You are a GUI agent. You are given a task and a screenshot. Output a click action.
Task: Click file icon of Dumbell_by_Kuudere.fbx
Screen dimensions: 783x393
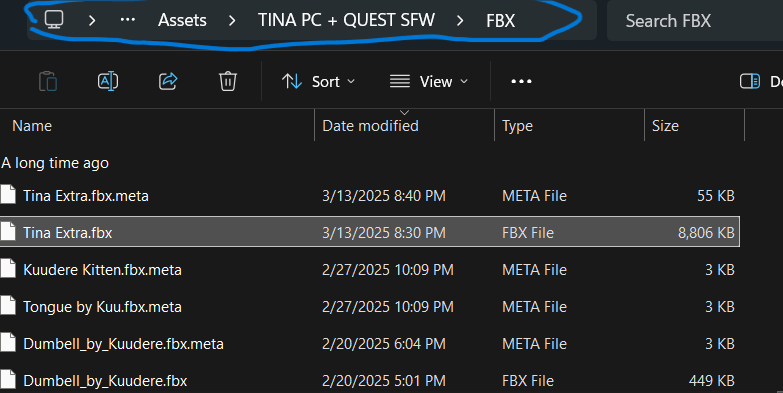7,379
